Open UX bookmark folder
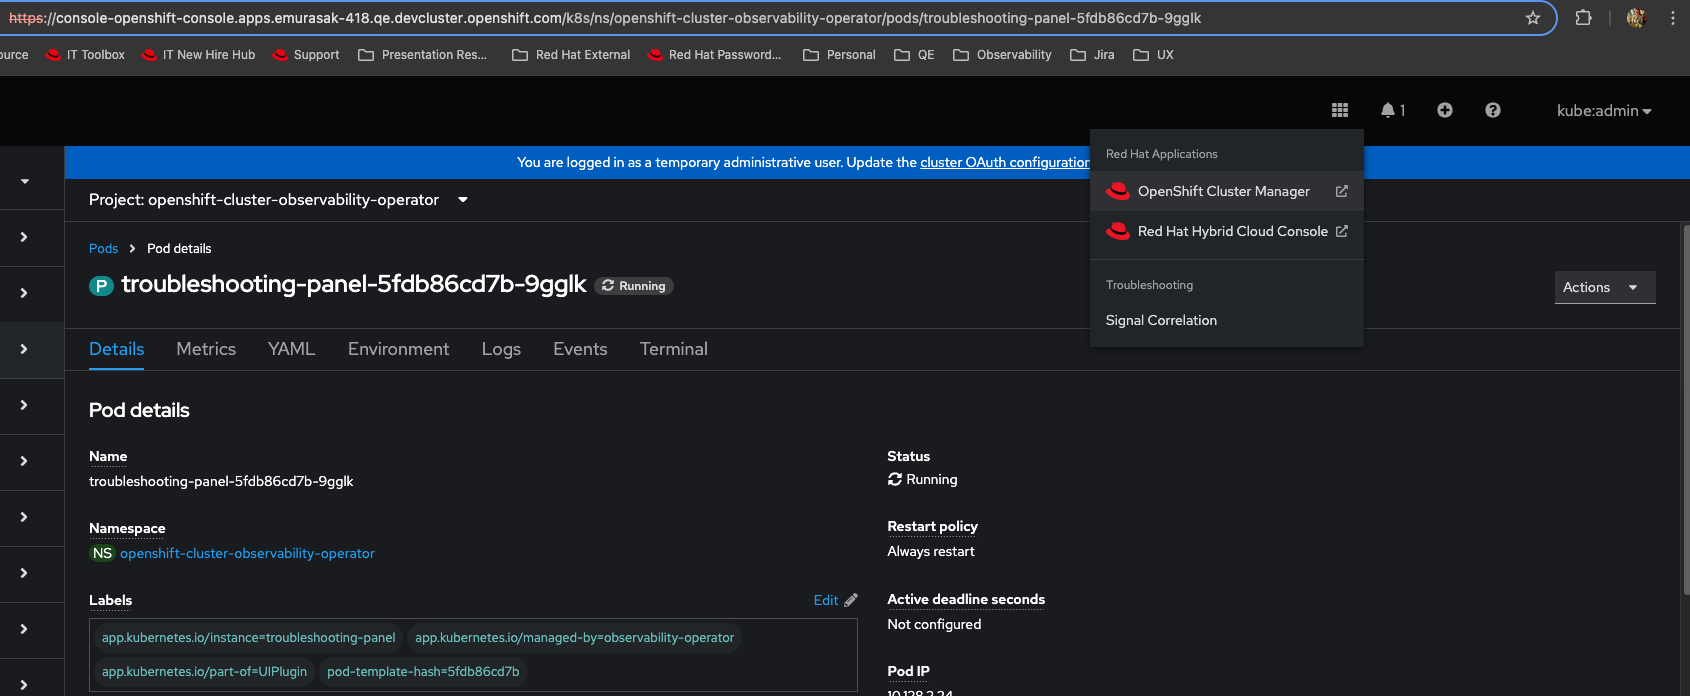 (1154, 55)
